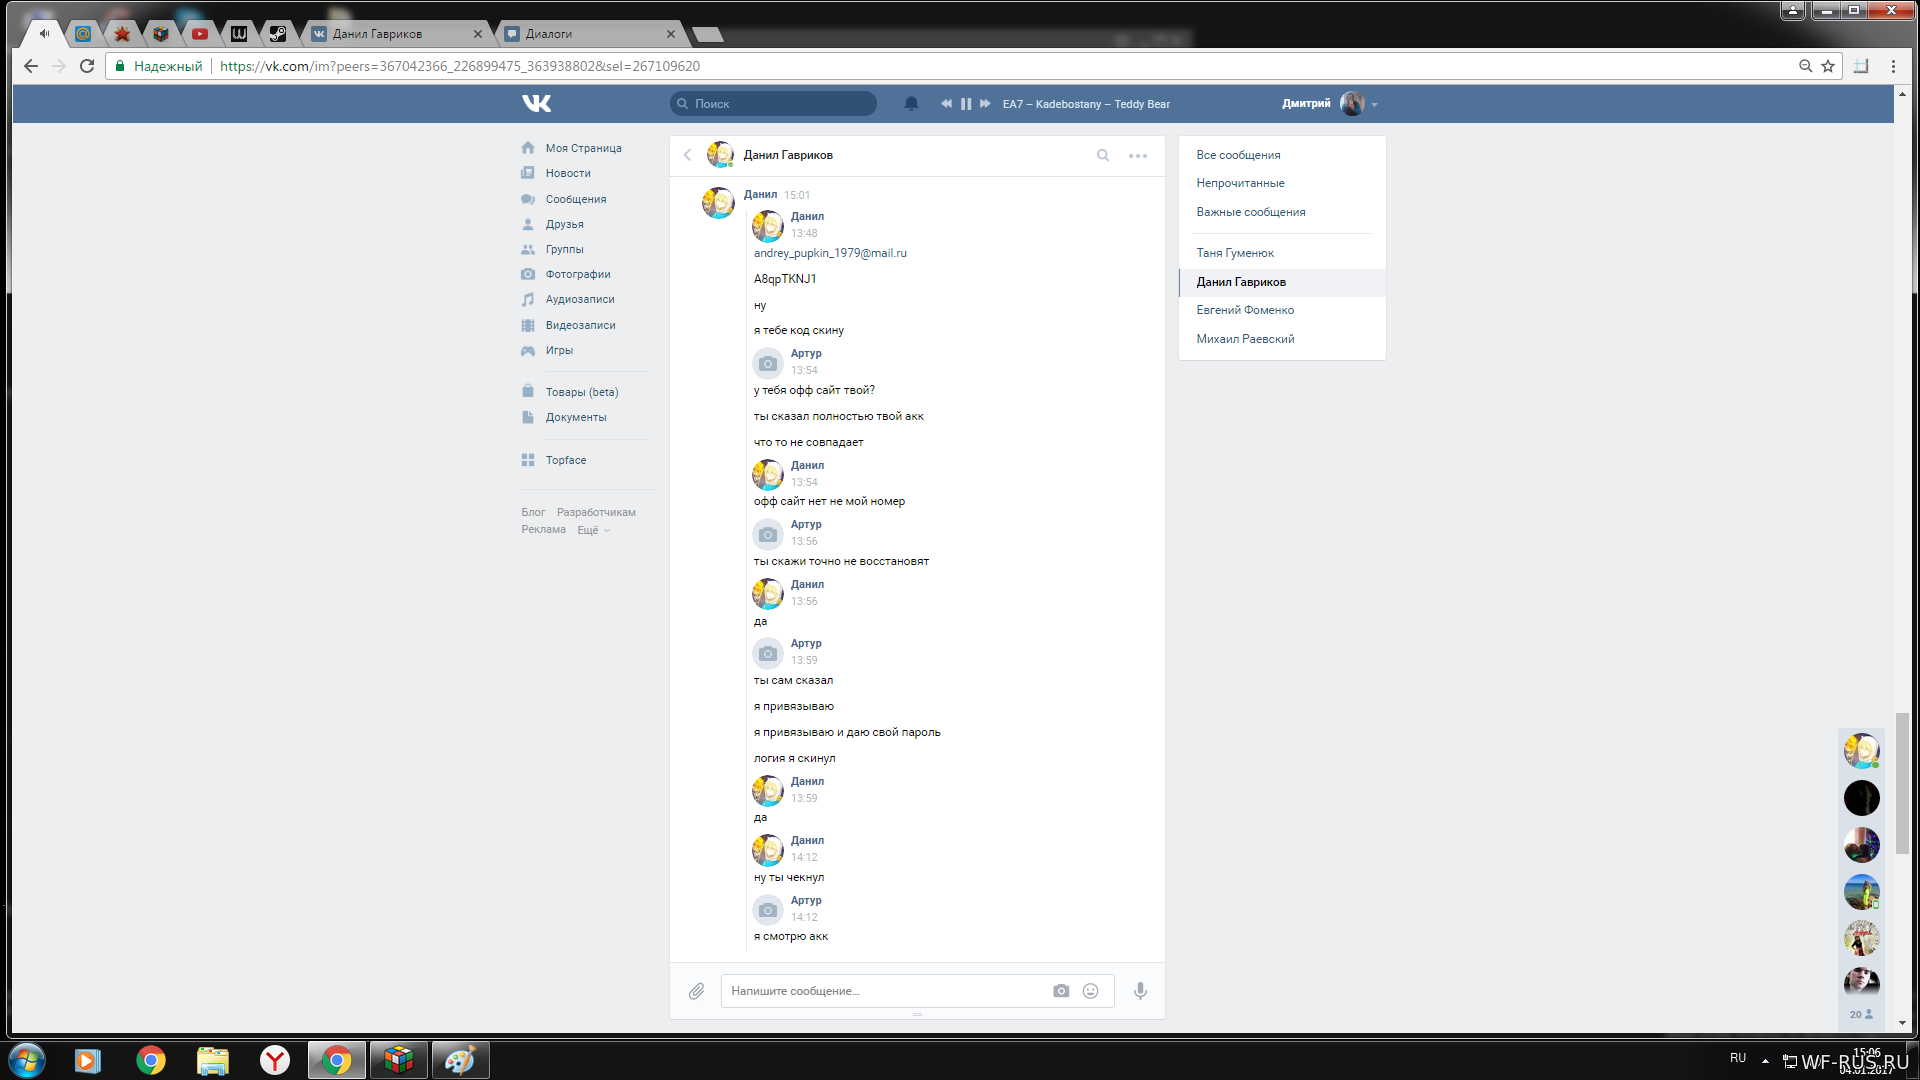1920x1080 pixels.
Task: Expand the Ещё footer links menu
Action: point(592,530)
